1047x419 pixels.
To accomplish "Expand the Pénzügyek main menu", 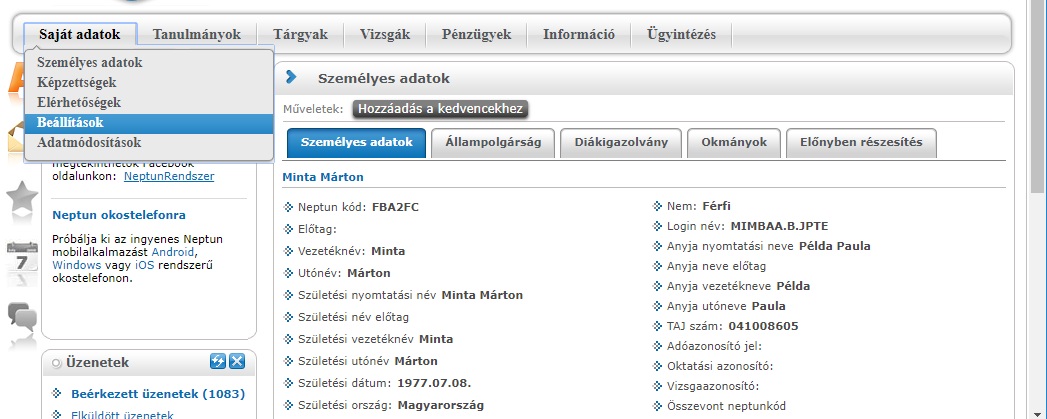I will 476,35.
